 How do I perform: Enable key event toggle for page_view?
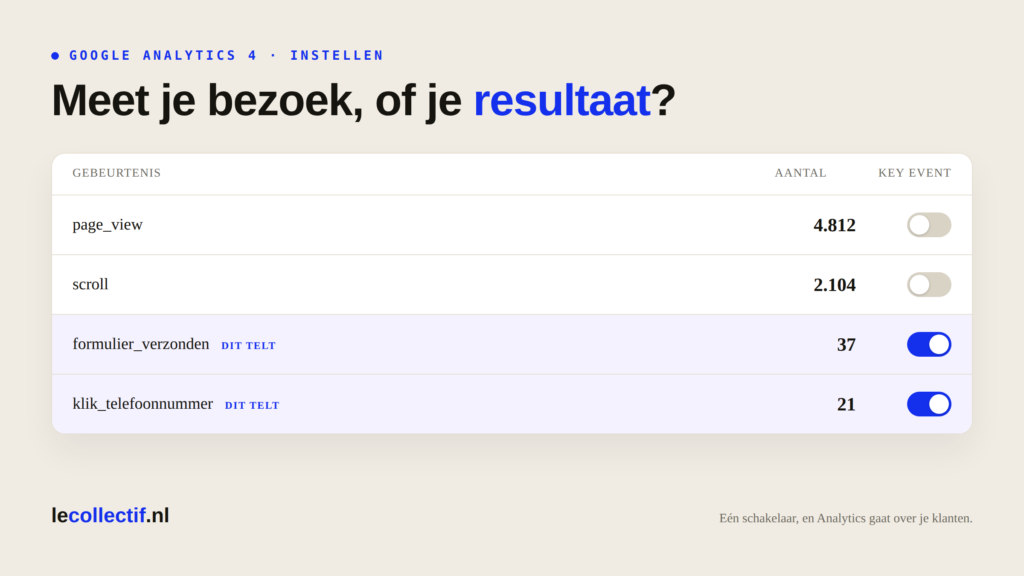(929, 225)
